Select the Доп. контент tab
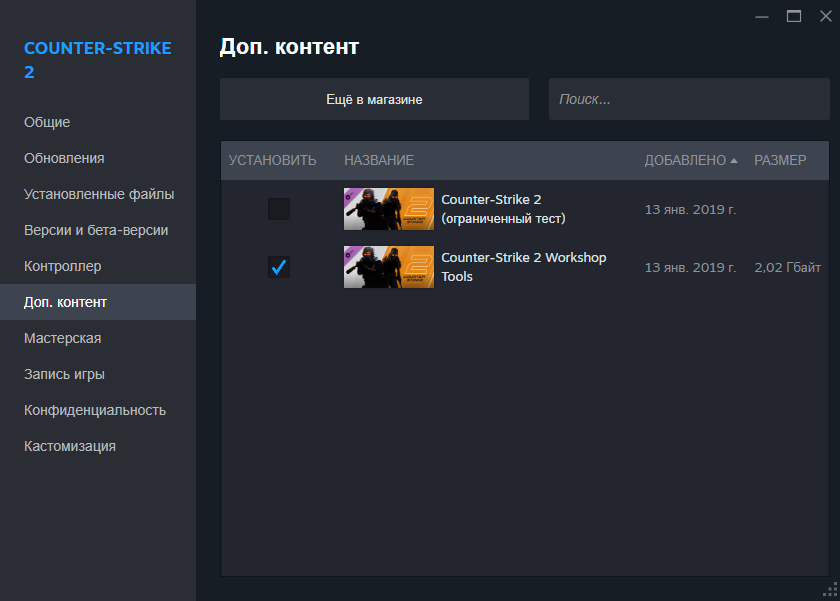 click(x=98, y=302)
